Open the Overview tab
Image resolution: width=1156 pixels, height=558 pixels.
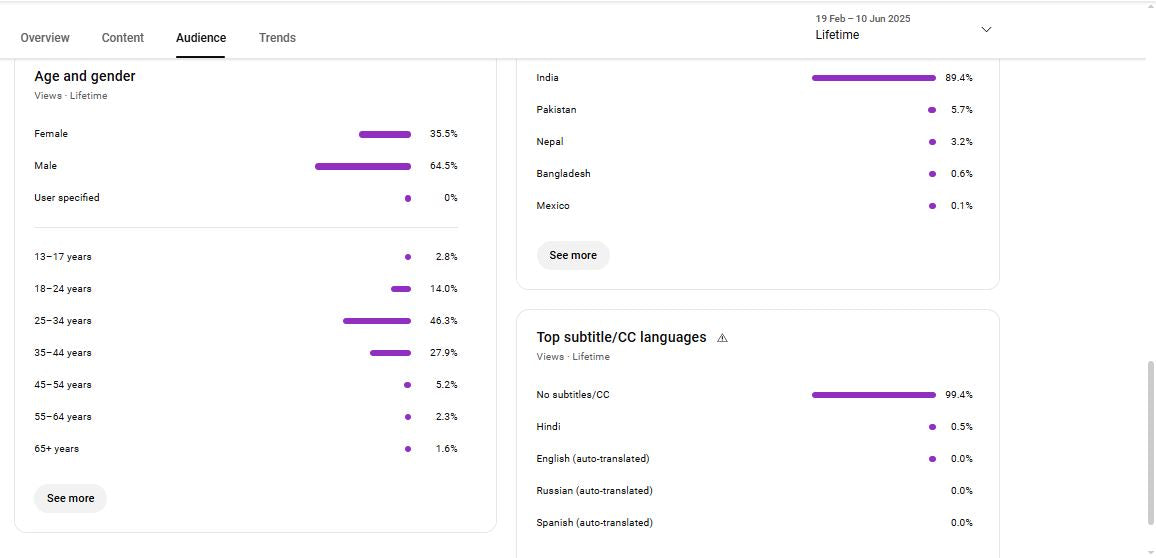45,38
